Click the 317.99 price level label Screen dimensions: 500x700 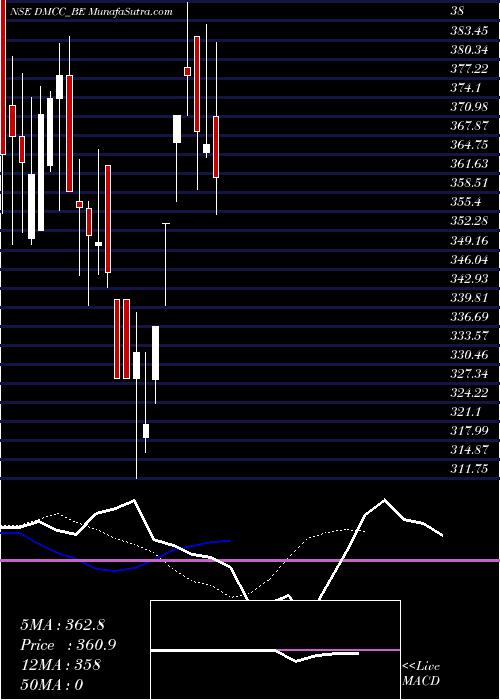point(469,431)
